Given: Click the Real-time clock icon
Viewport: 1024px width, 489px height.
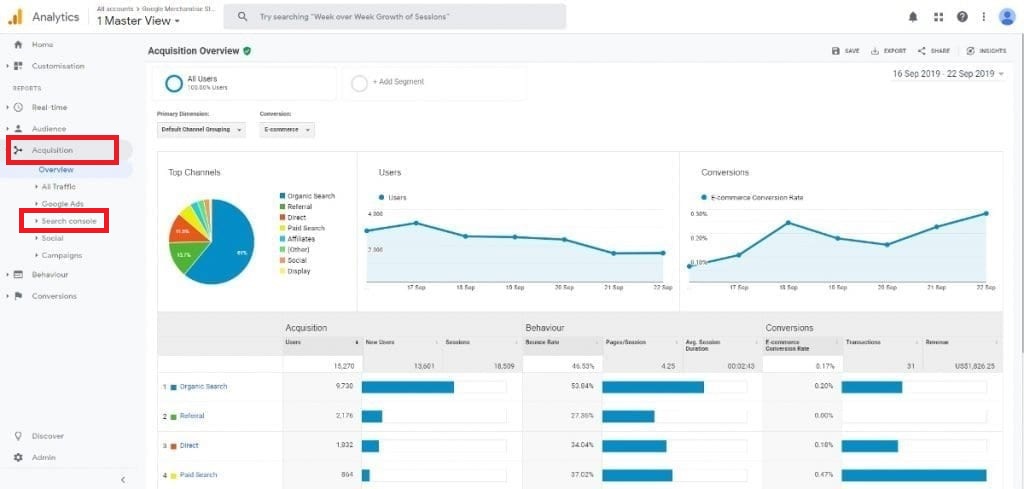Looking at the screenshot, I should (18, 107).
